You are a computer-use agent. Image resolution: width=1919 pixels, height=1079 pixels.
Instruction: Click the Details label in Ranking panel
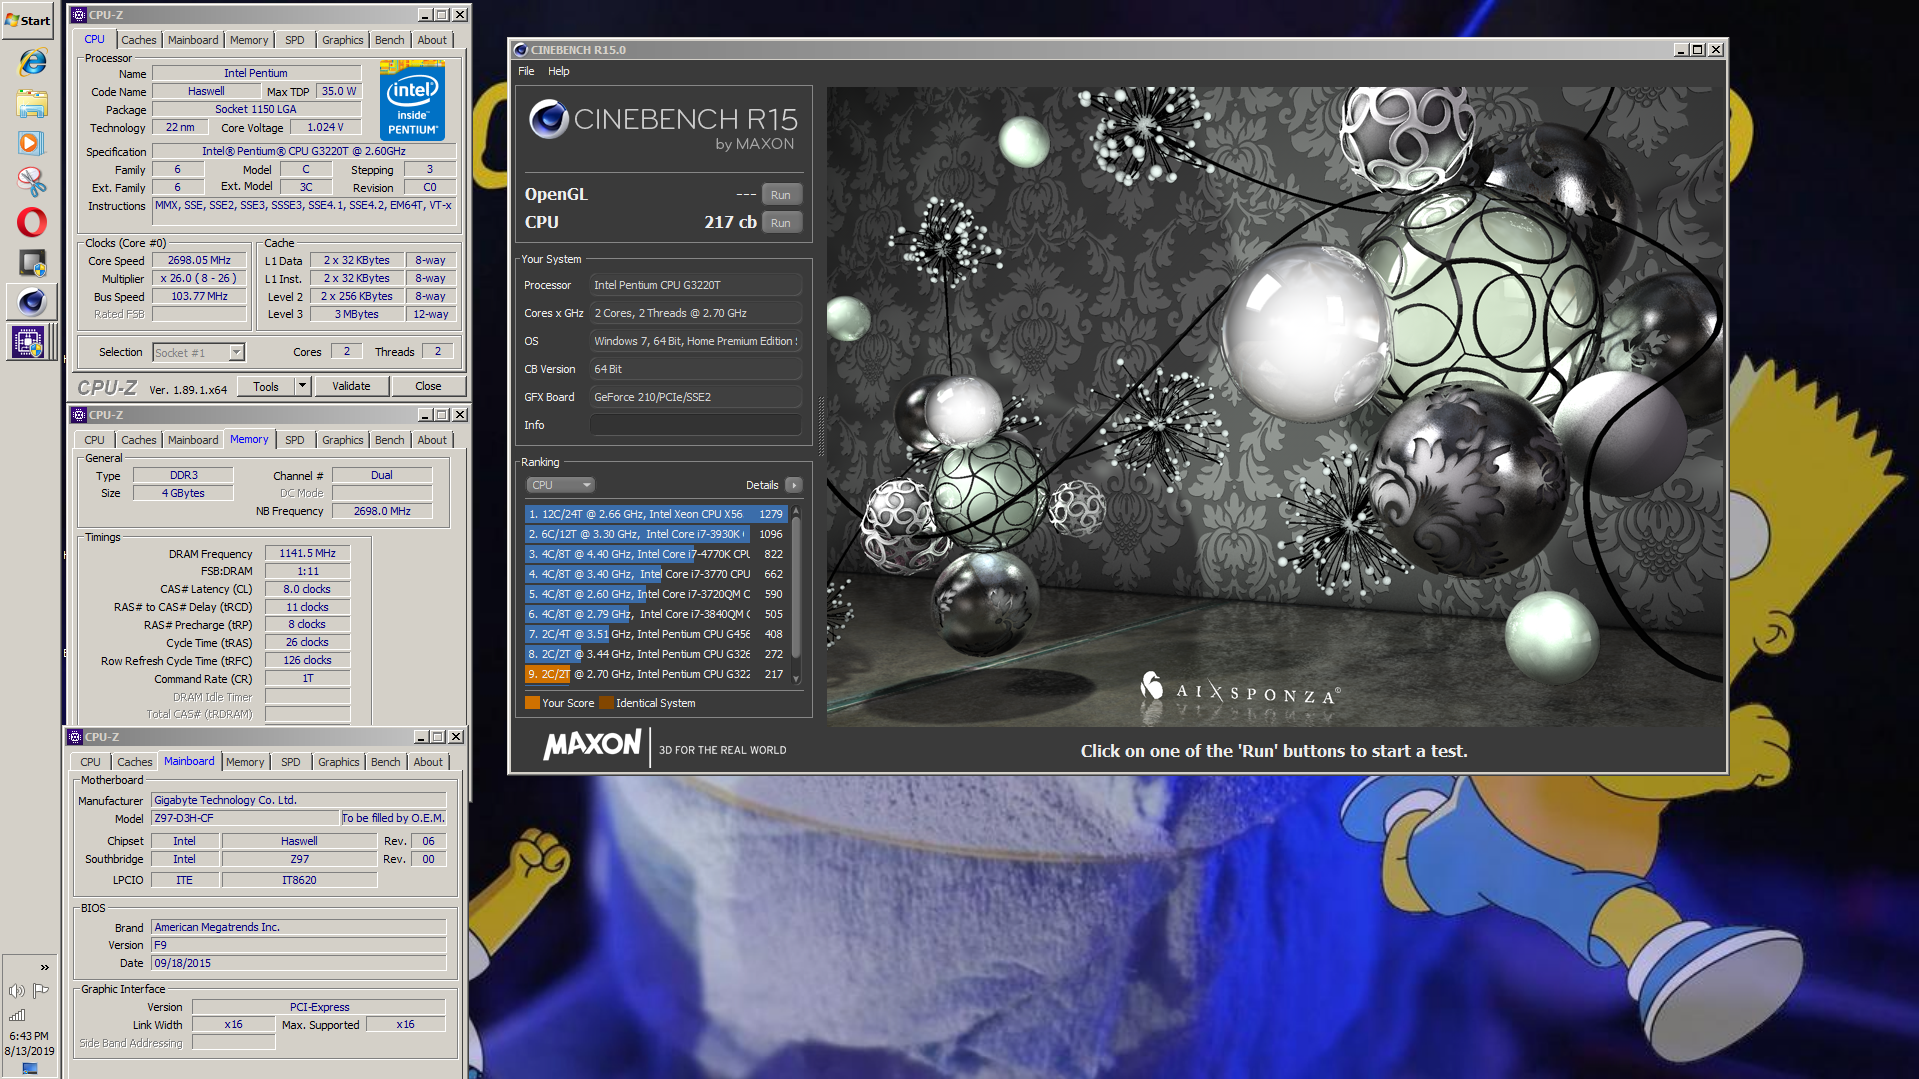coord(762,485)
